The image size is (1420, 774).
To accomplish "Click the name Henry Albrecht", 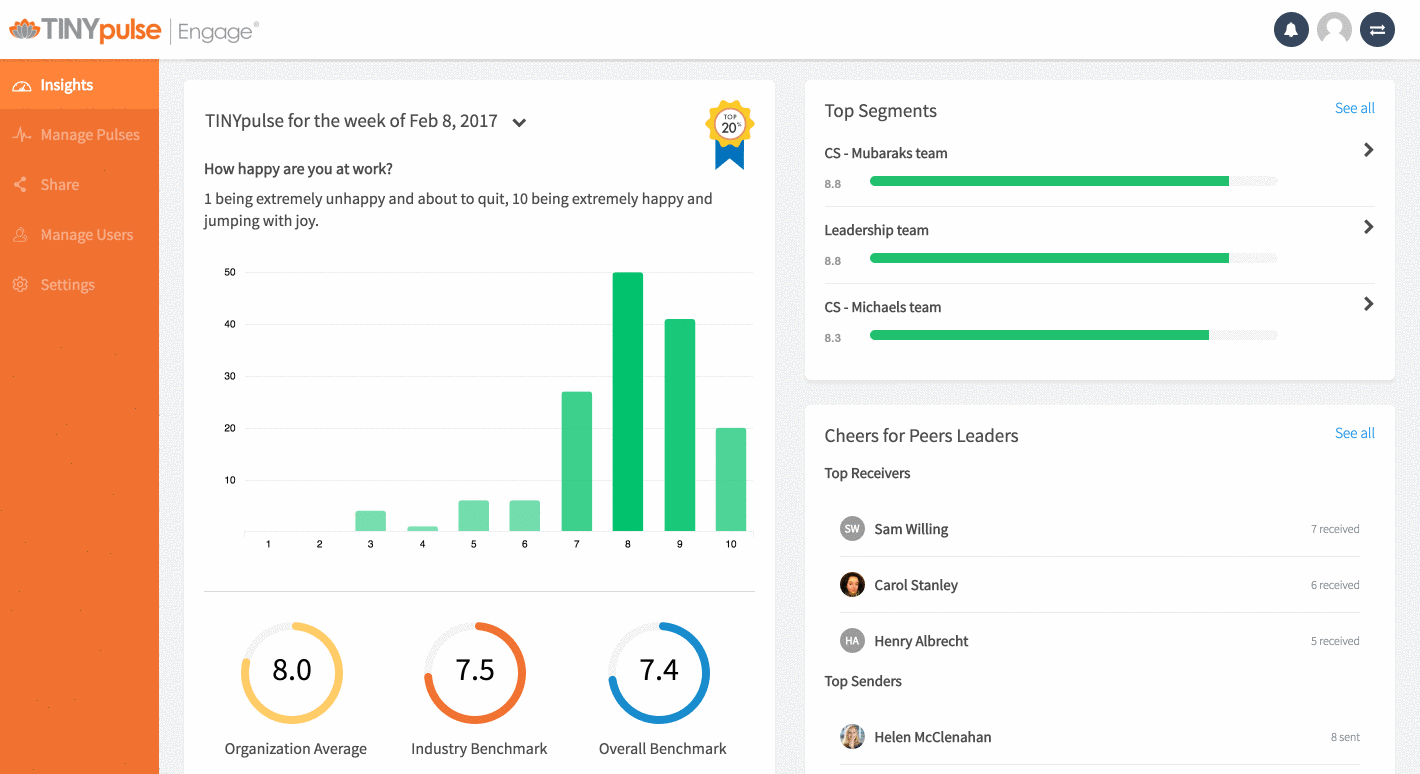I will tap(921, 641).
